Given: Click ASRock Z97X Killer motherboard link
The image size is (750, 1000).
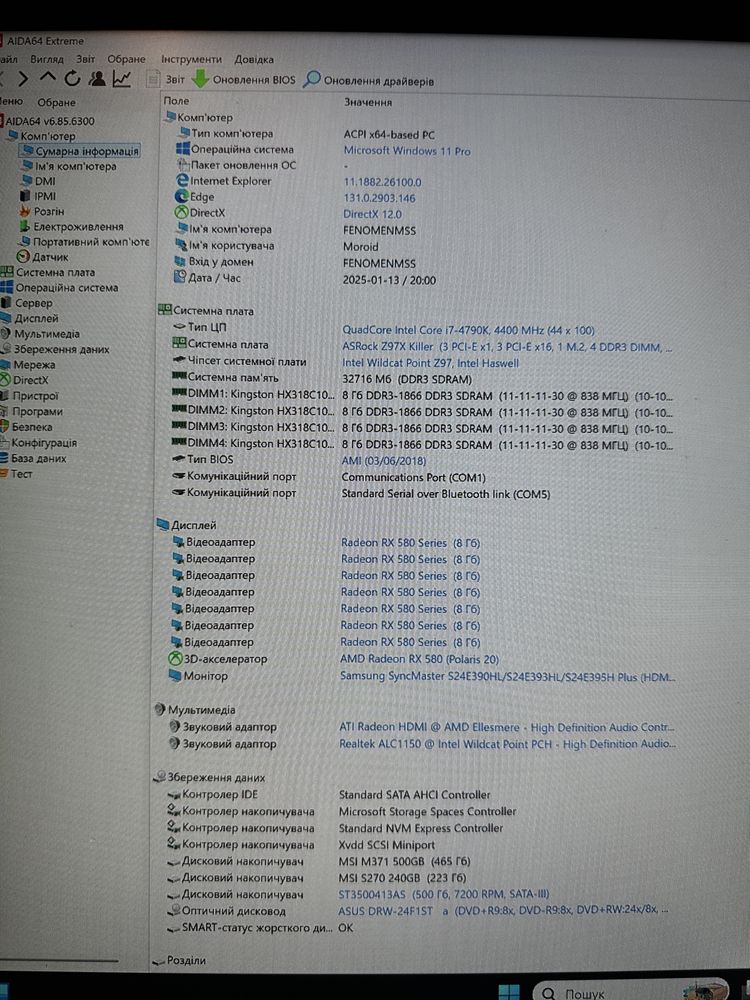Looking at the screenshot, I should click(x=506, y=347).
